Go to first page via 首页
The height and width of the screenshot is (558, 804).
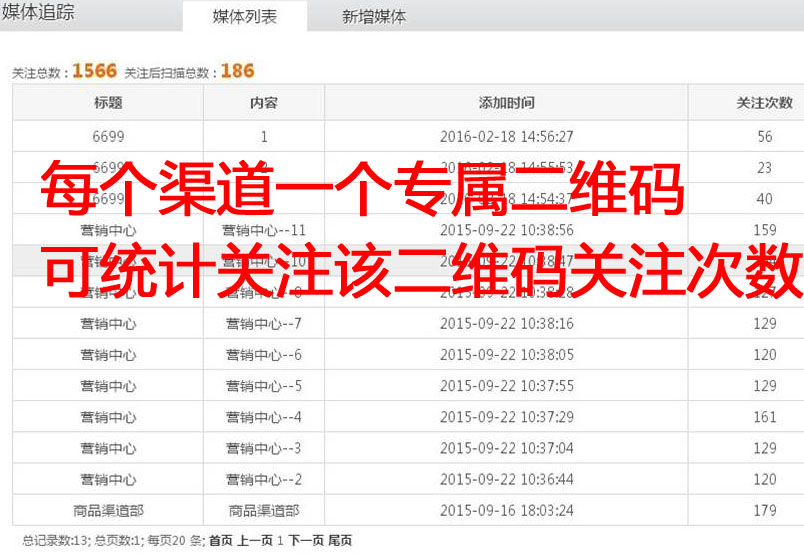click(220, 541)
